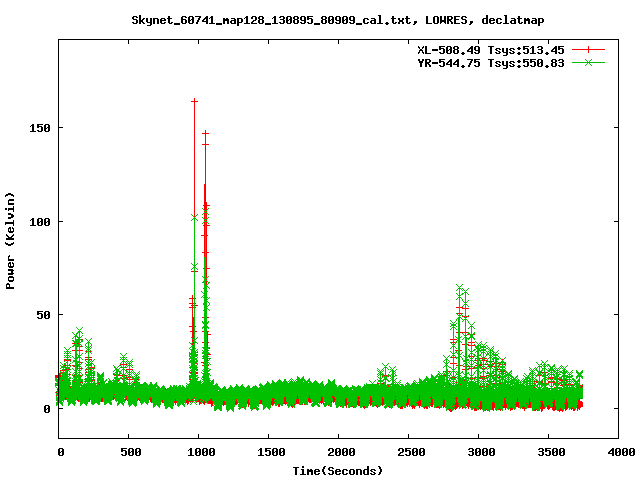Click x-axis tick label 2500
This screenshot has width=640, height=480.
(411, 452)
